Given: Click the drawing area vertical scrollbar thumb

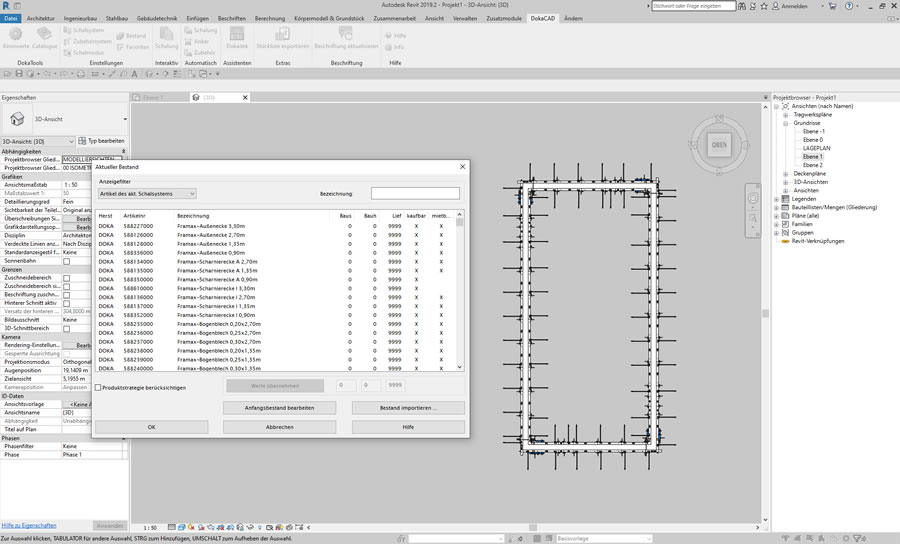Looking at the screenshot, I should pyautogui.click(x=765, y=313).
